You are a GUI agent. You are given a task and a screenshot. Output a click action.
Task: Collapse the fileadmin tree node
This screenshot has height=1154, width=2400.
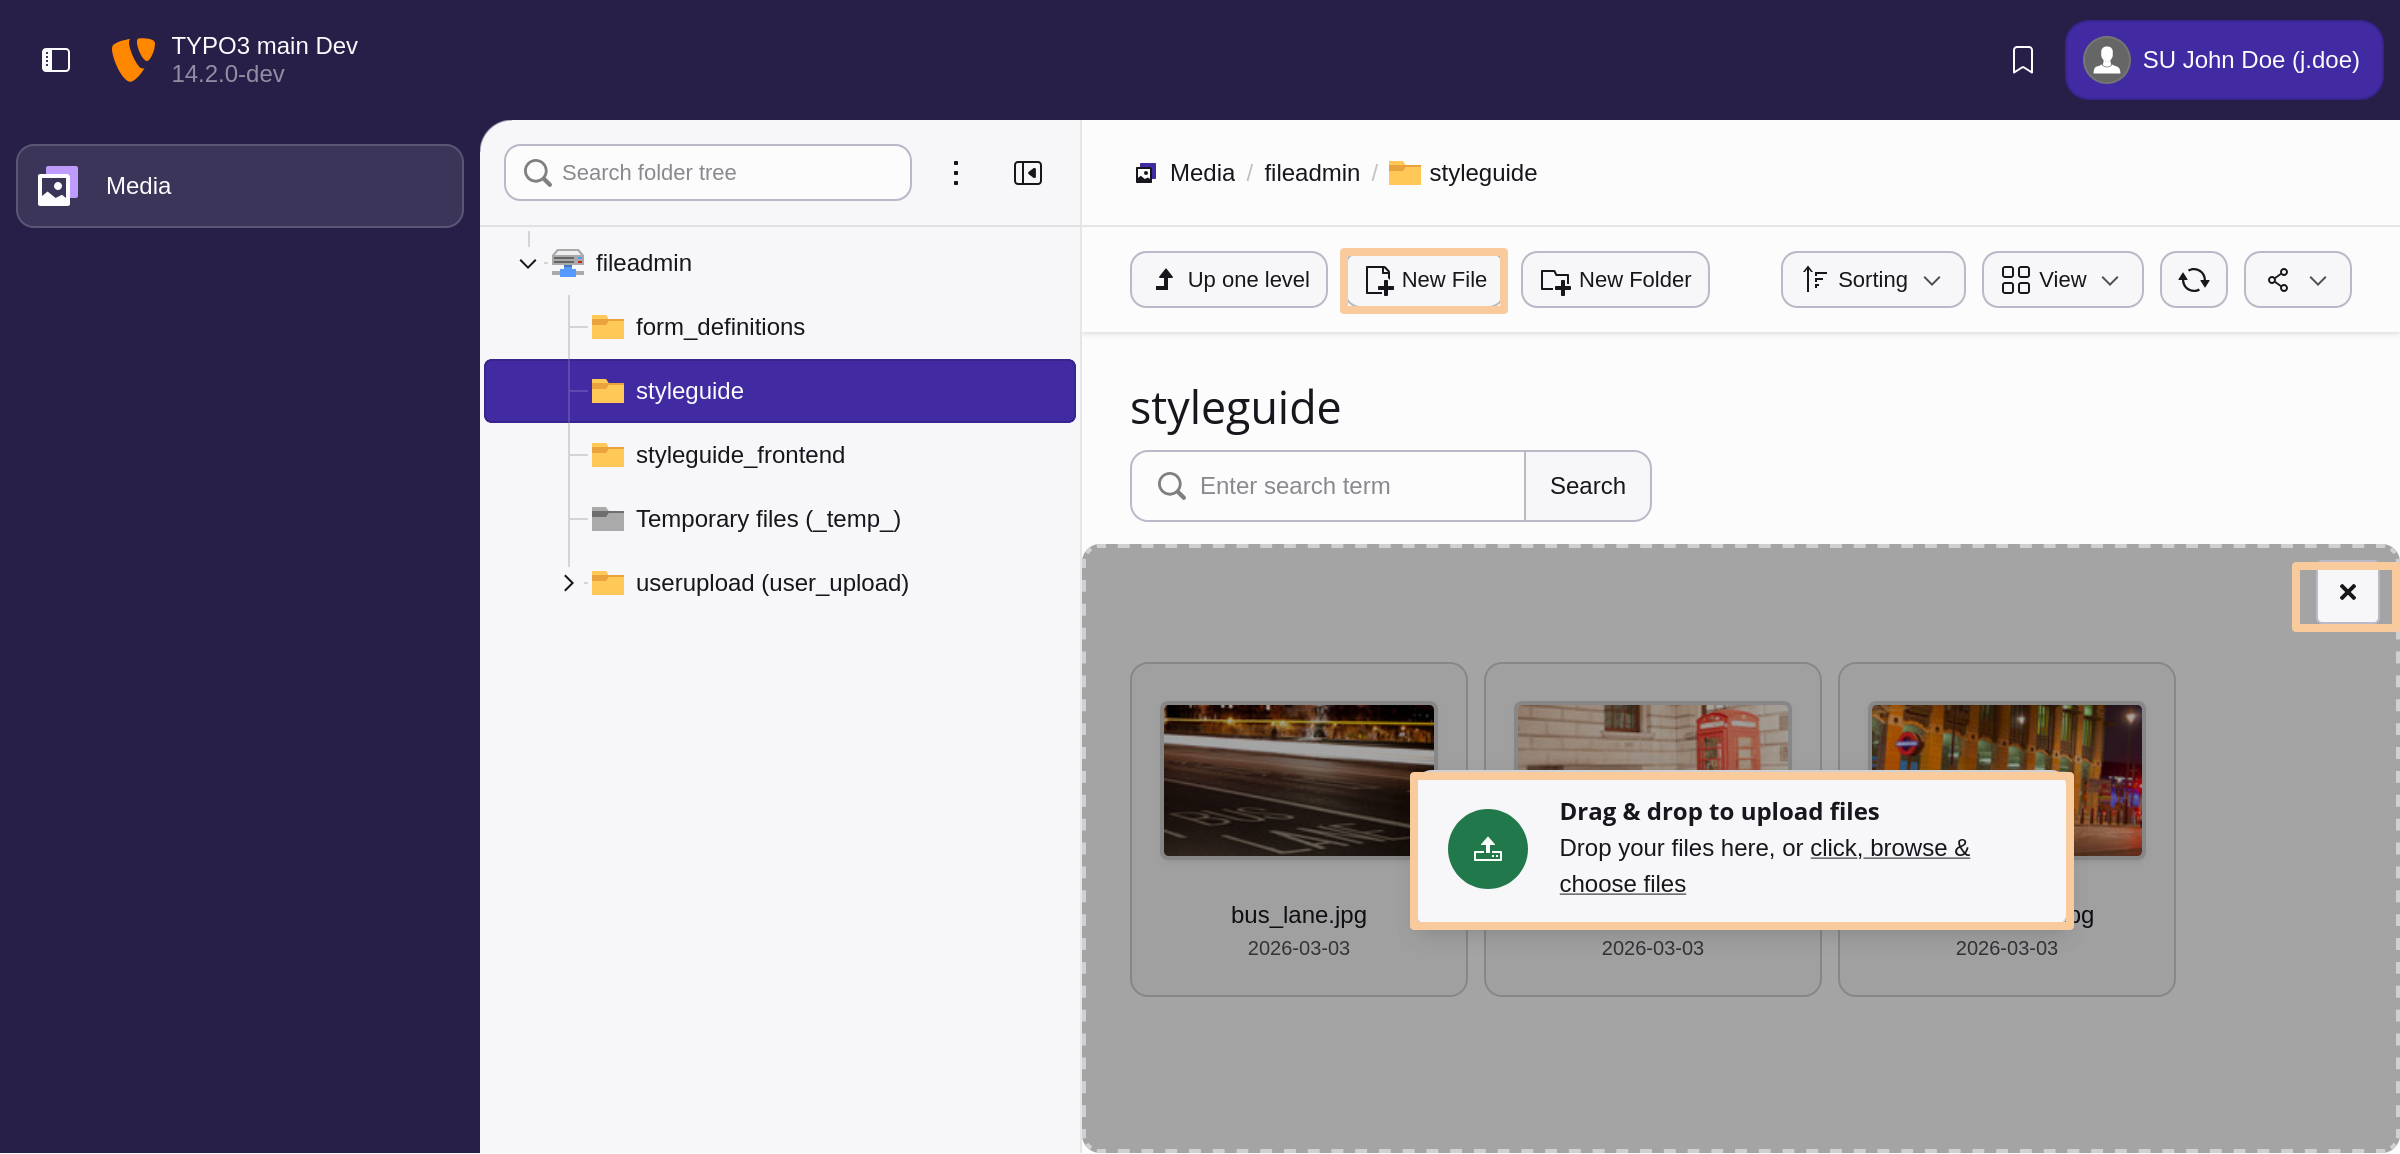point(528,263)
